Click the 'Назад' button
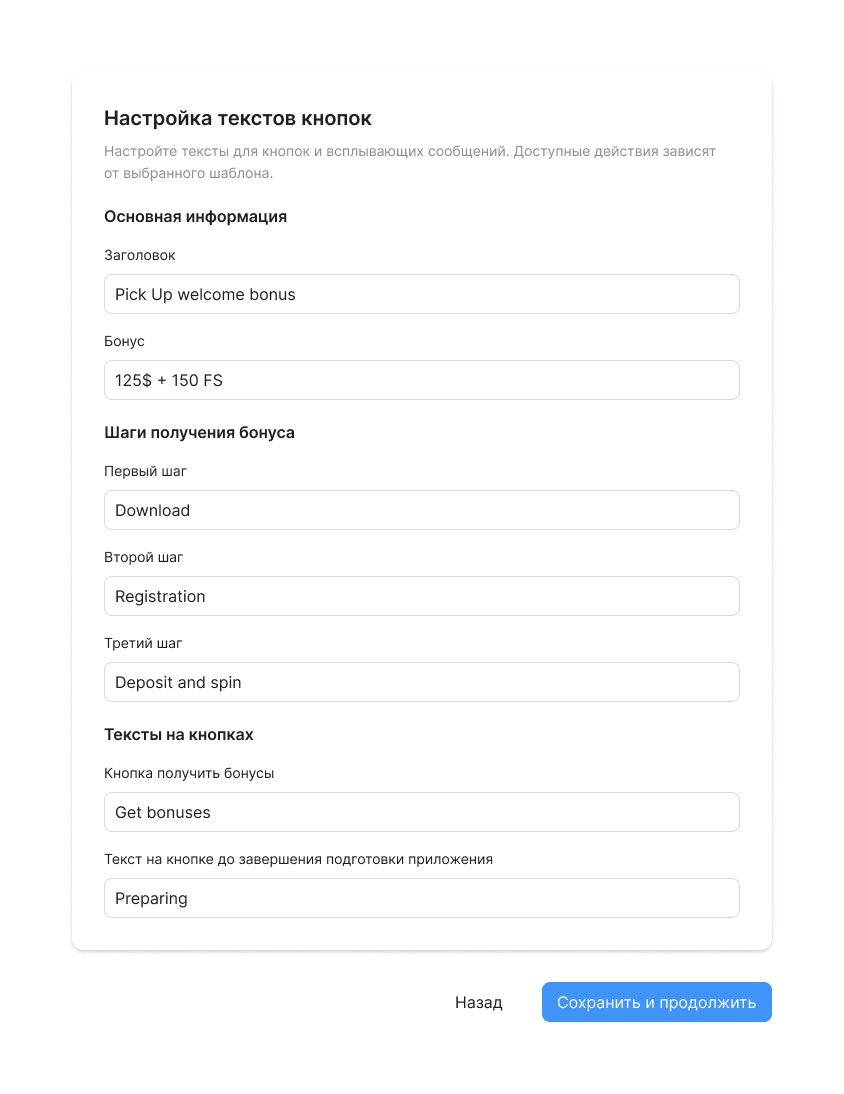 click(479, 1002)
